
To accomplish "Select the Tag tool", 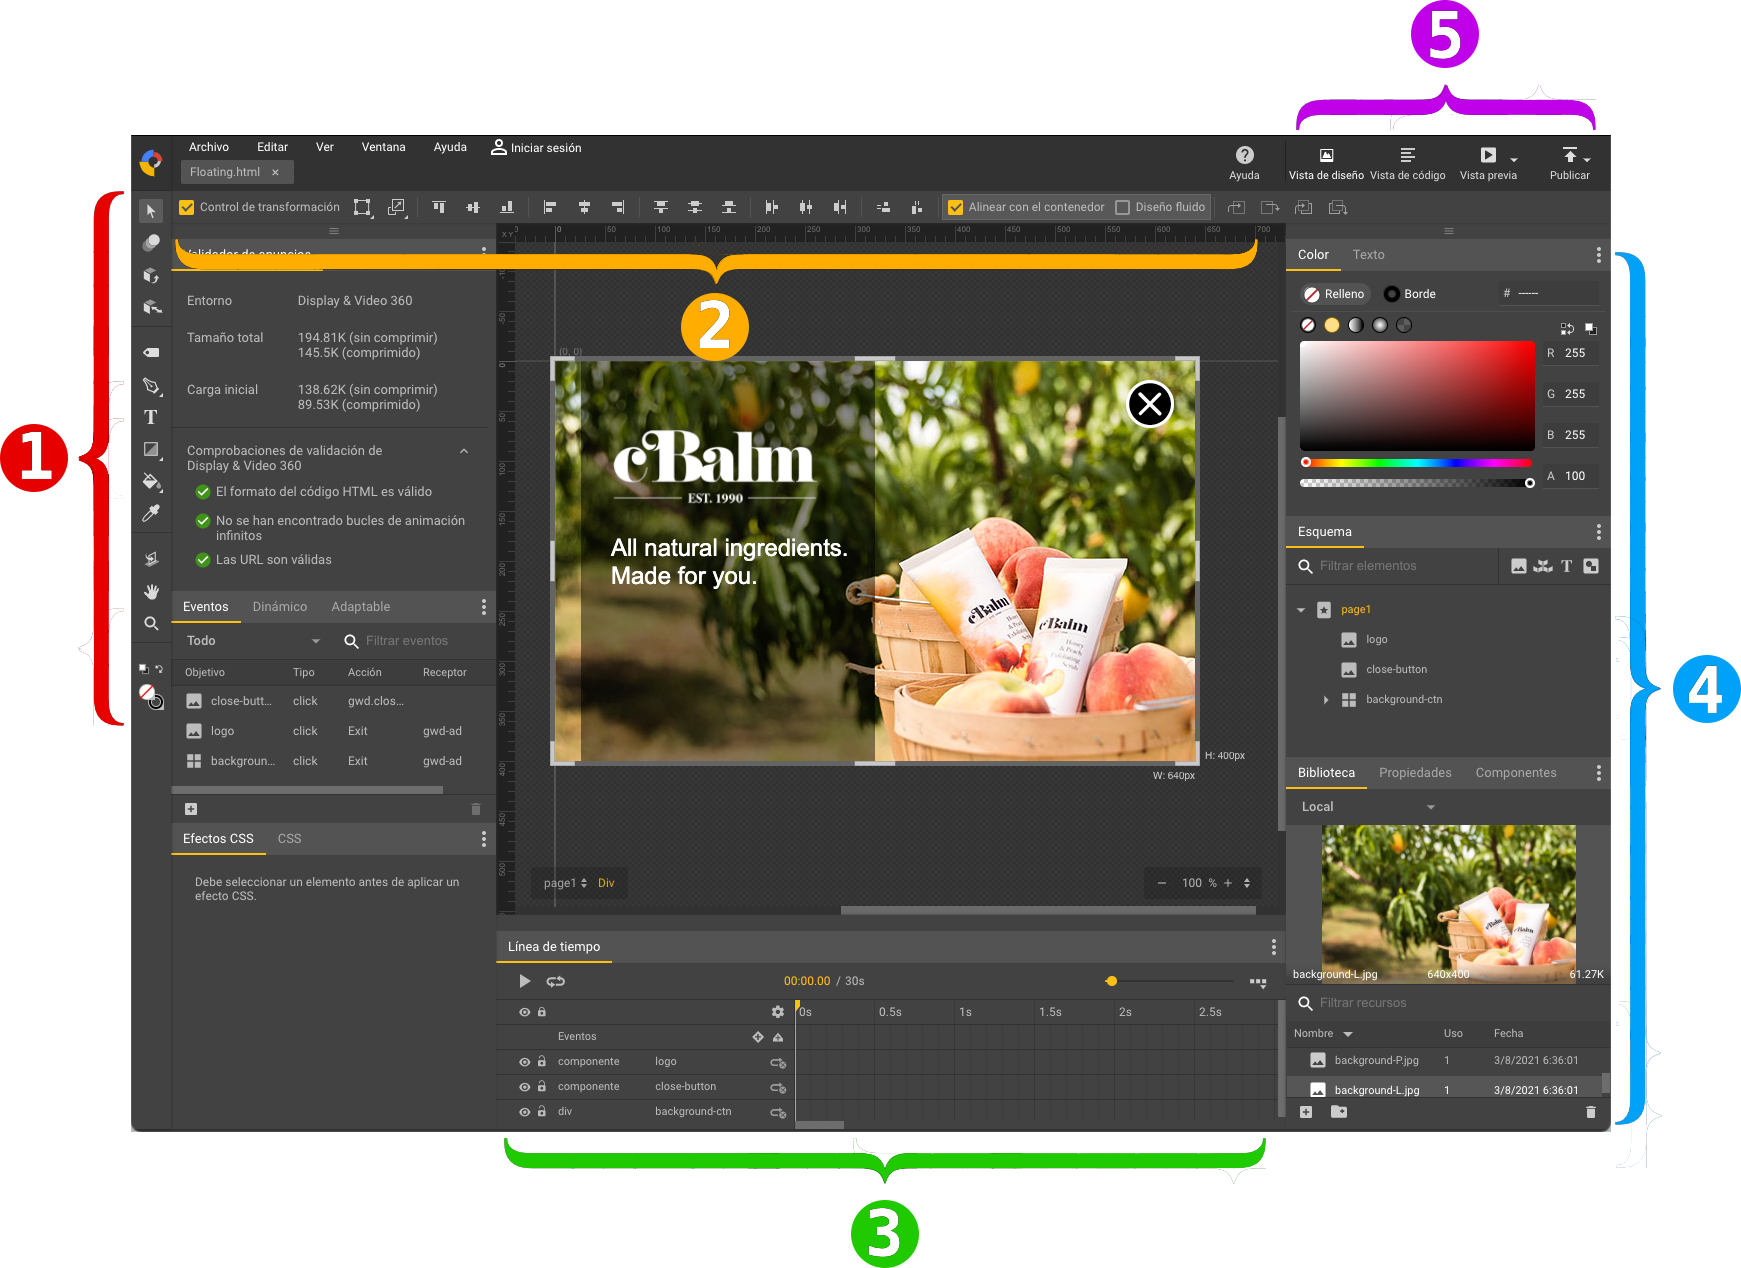I will (x=151, y=352).
